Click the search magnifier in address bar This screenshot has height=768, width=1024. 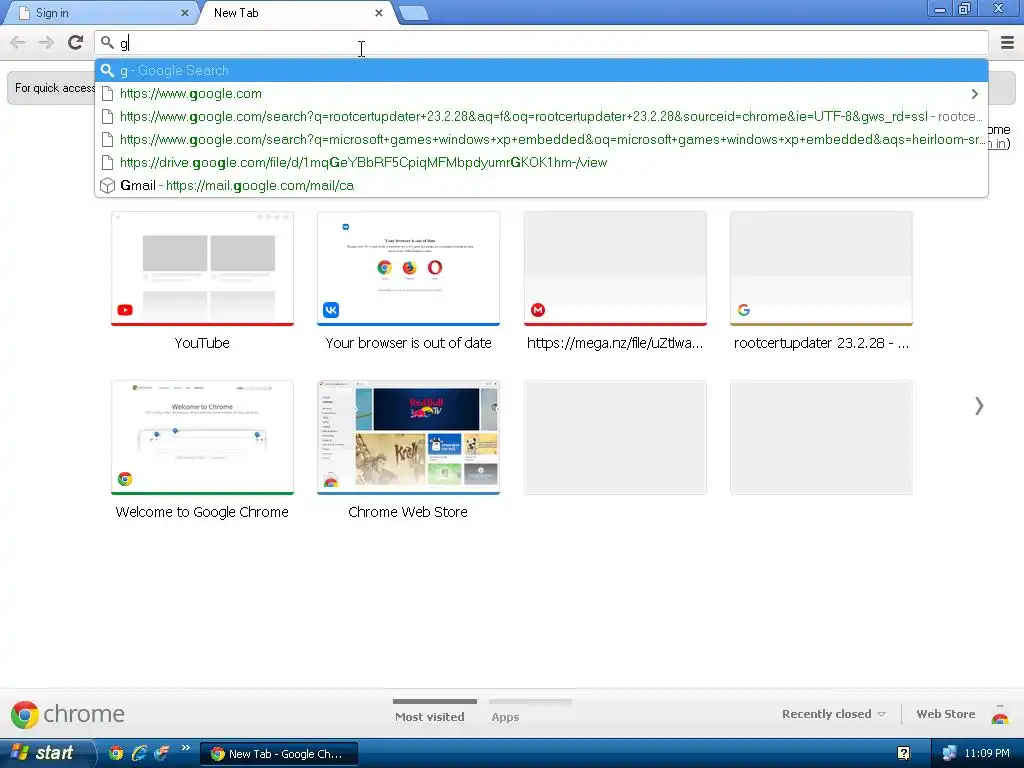(x=107, y=43)
